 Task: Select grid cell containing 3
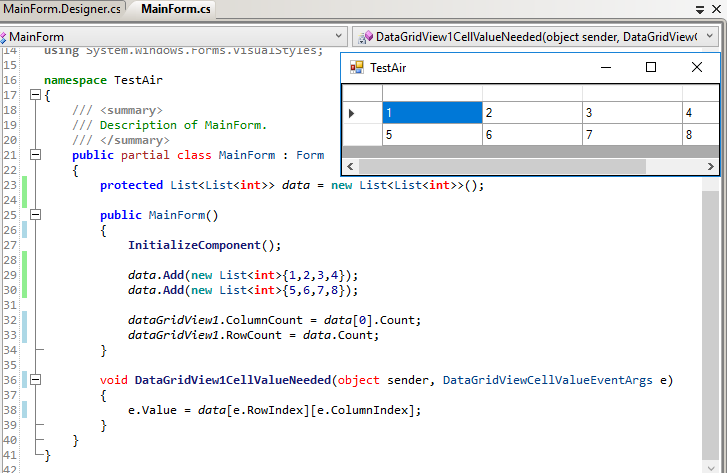click(x=632, y=113)
